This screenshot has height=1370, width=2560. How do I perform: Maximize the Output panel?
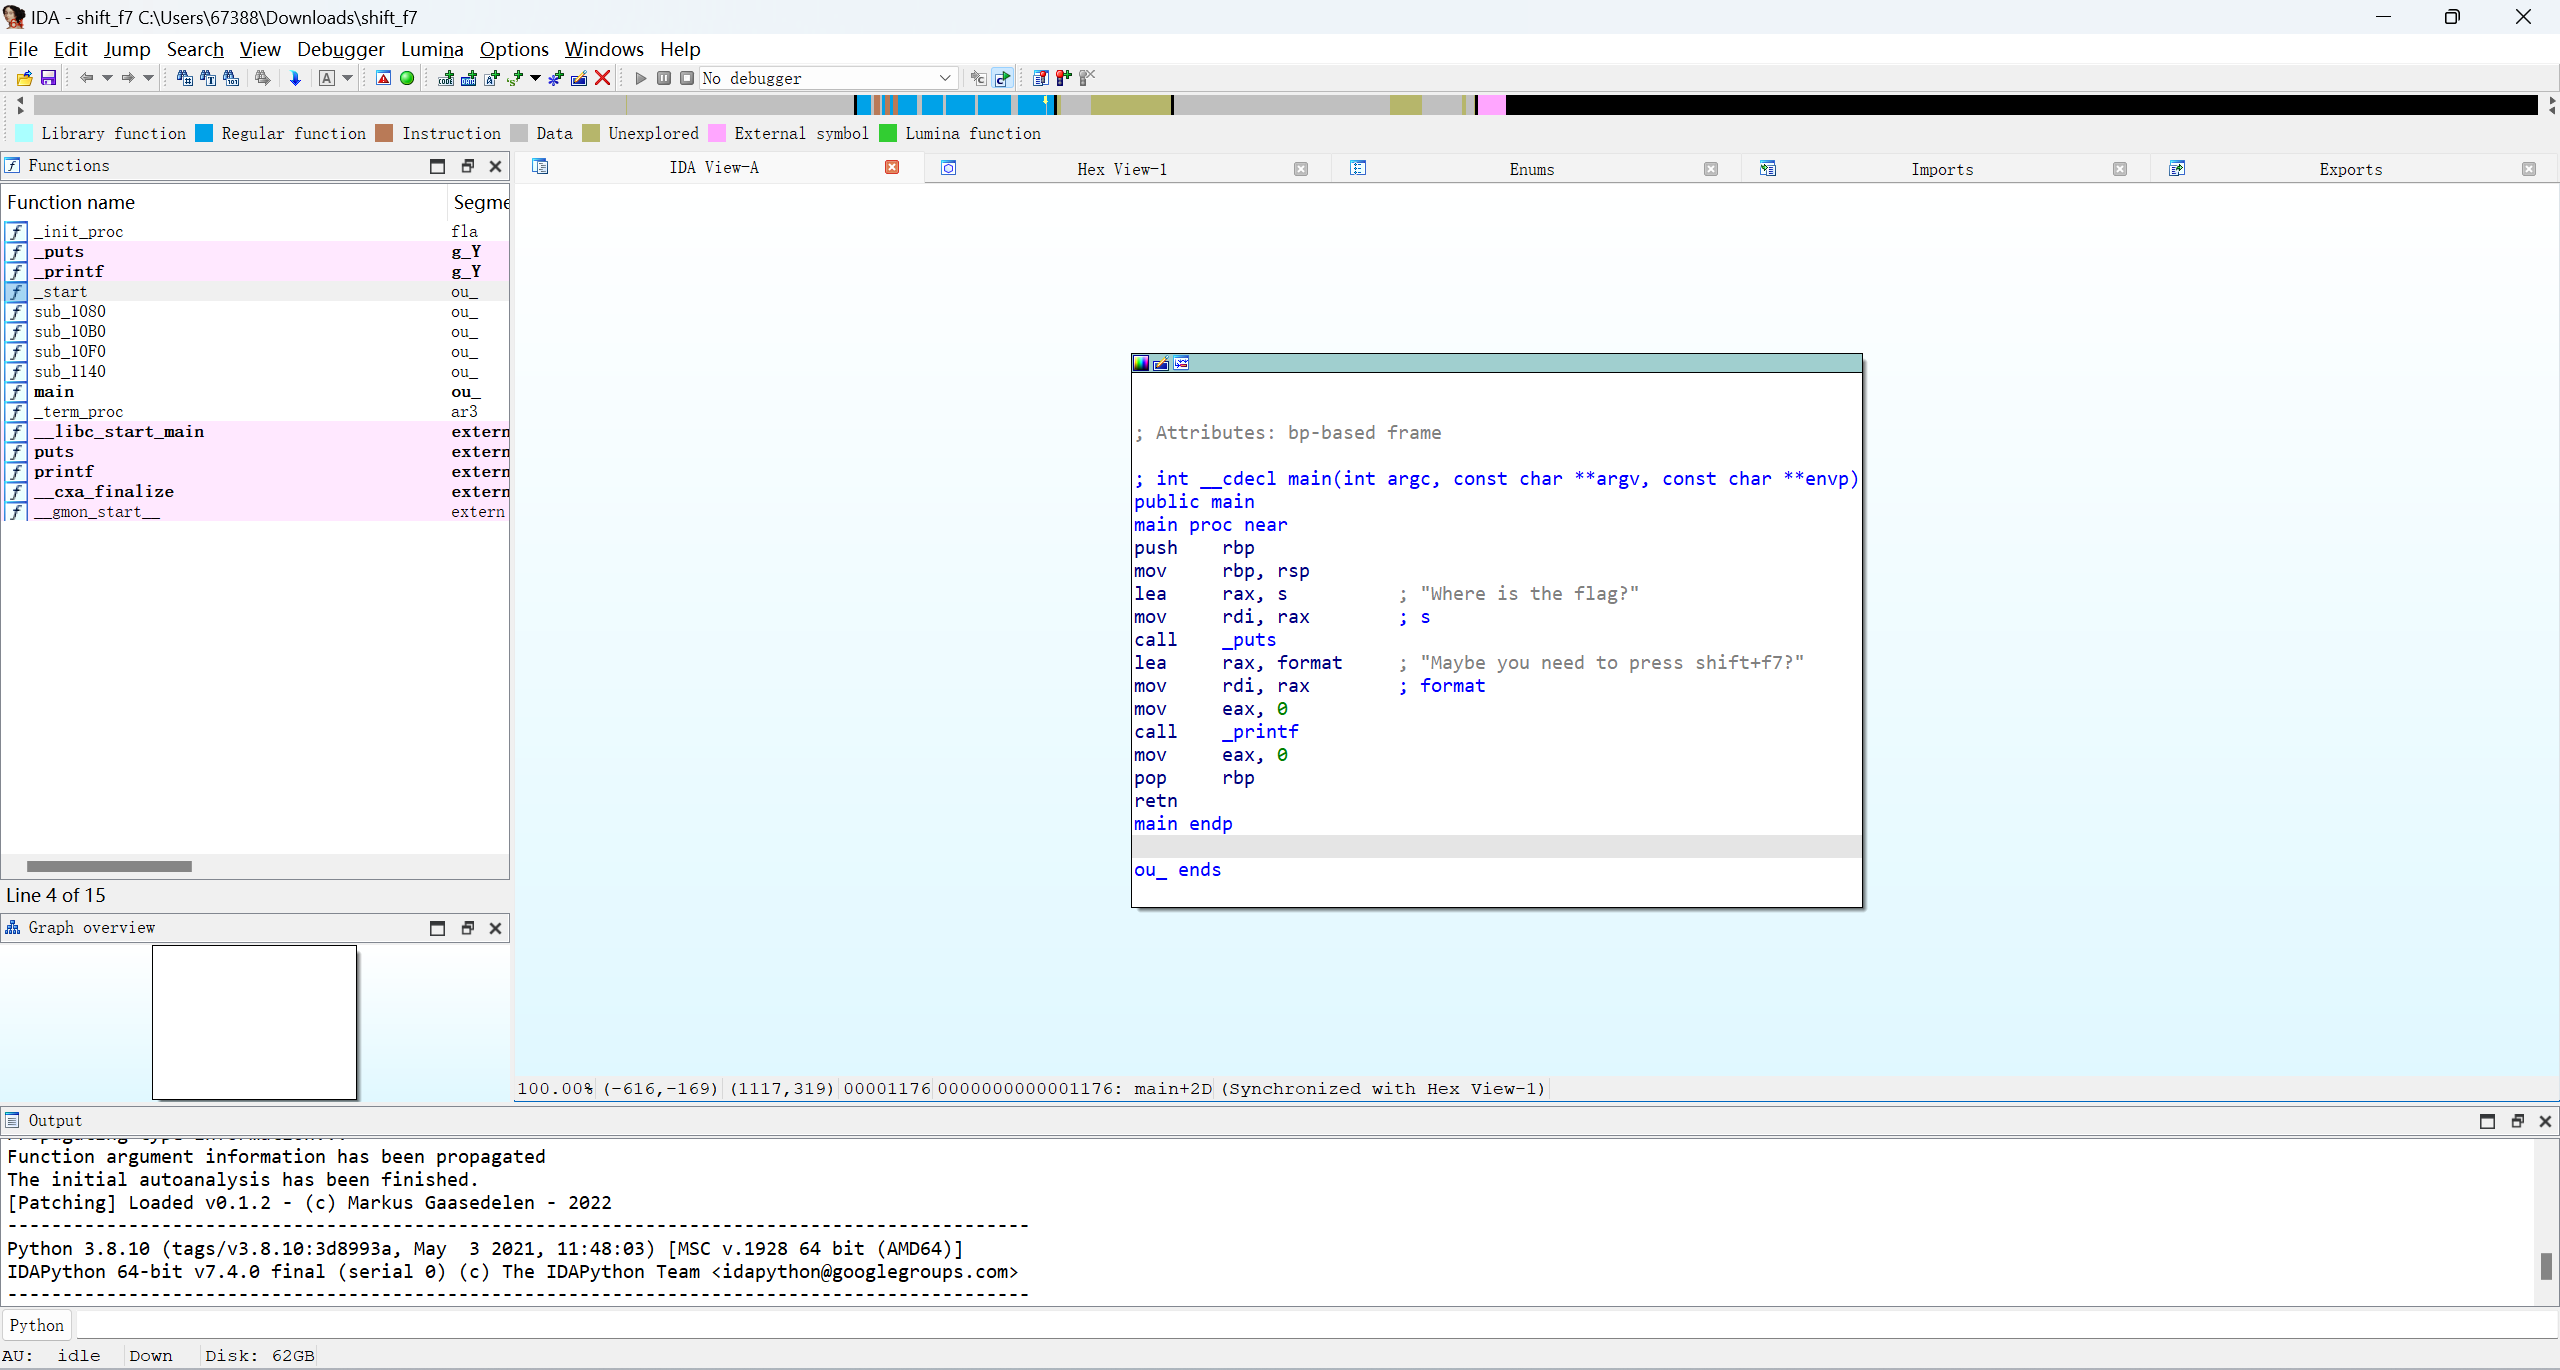coord(2487,1121)
